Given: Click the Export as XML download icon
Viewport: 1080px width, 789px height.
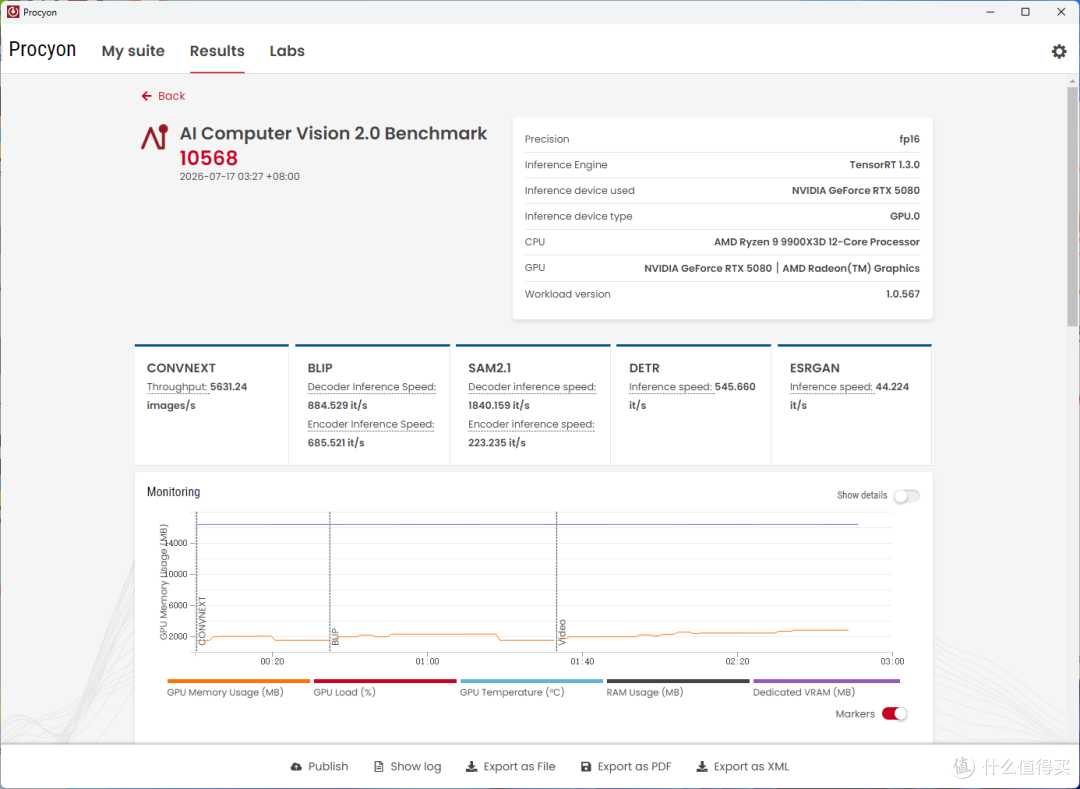Looking at the screenshot, I should tap(702, 766).
